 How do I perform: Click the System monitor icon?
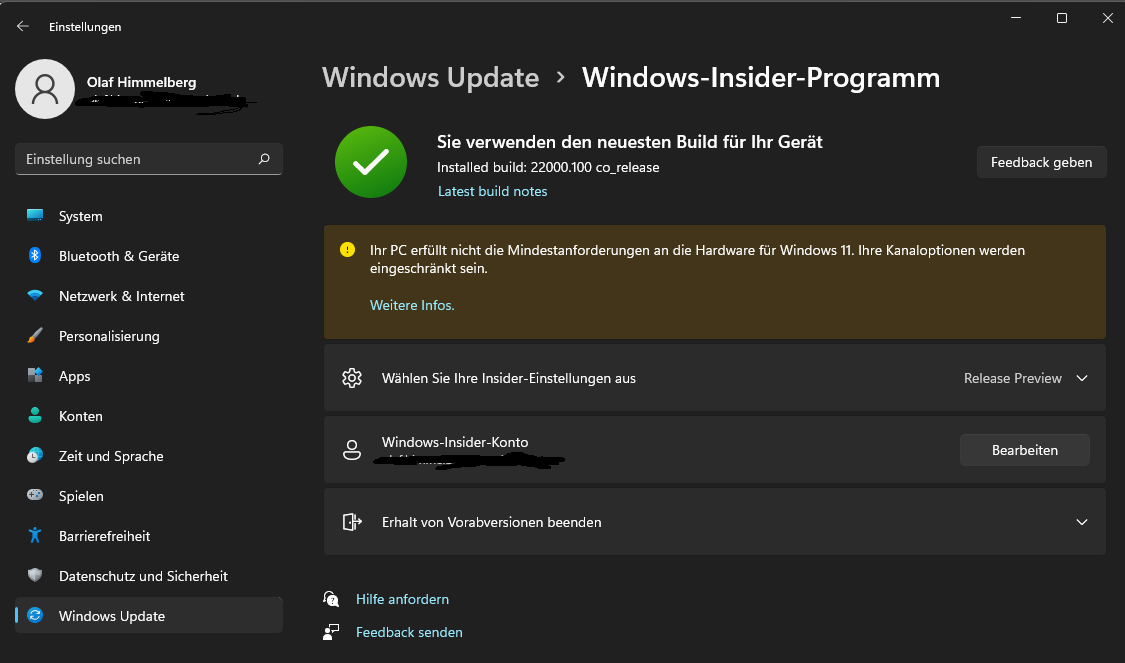(x=34, y=215)
